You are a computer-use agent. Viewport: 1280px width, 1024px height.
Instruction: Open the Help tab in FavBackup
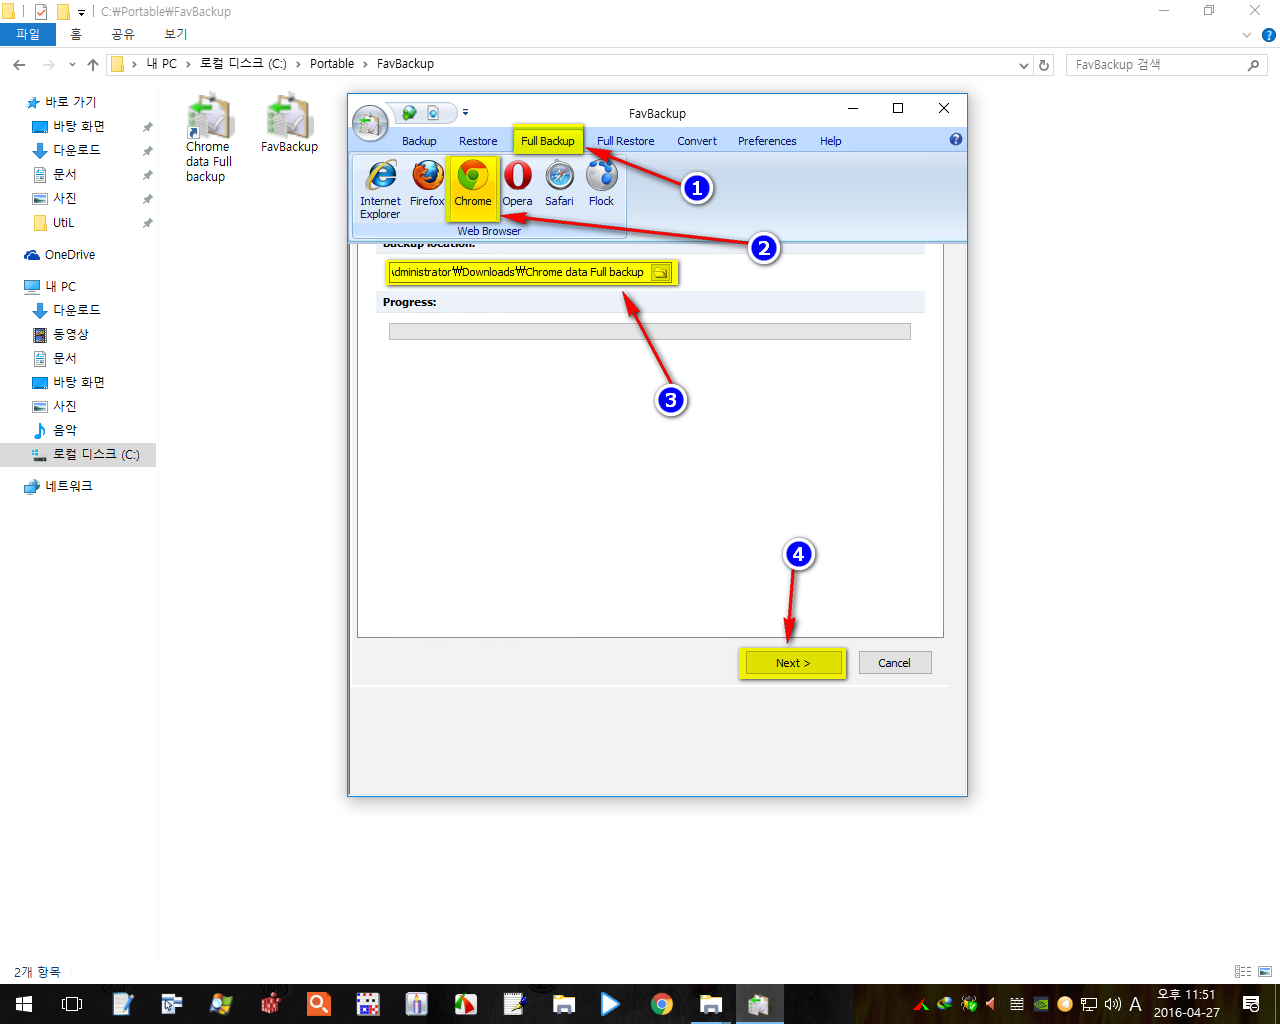click(x=831, y=141)
